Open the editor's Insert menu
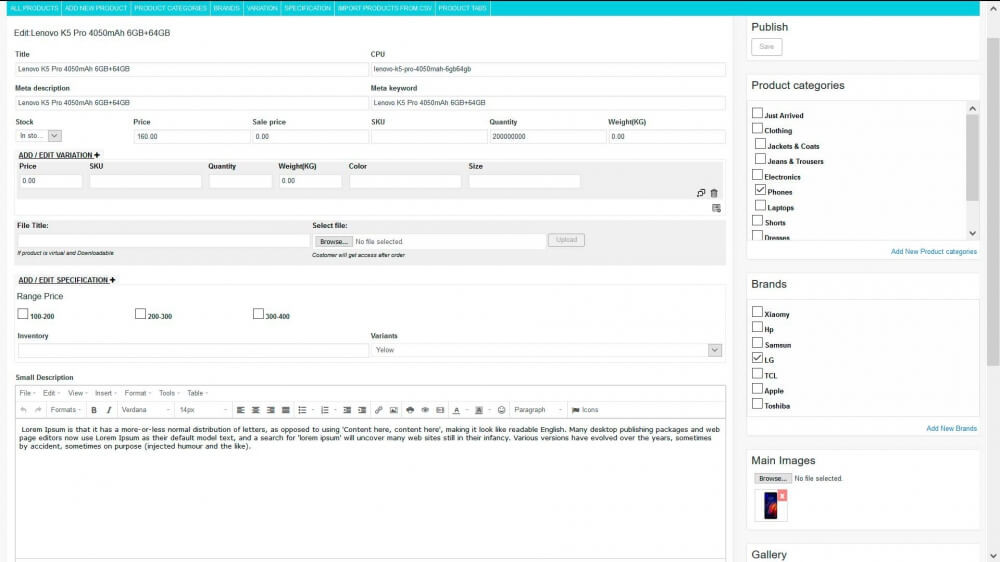1000x562 pixels. (x=105, y=394)
